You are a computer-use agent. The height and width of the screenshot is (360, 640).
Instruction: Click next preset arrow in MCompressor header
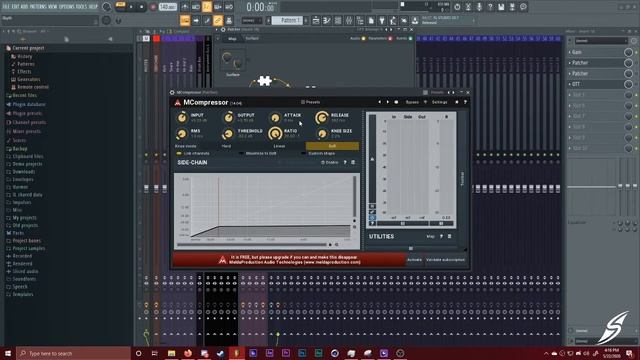[x=388, y=102]
